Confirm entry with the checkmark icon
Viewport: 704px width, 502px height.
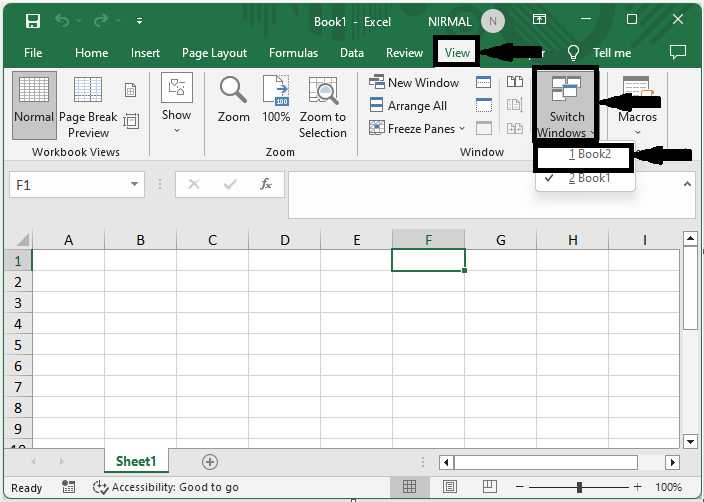pos(230,184)
